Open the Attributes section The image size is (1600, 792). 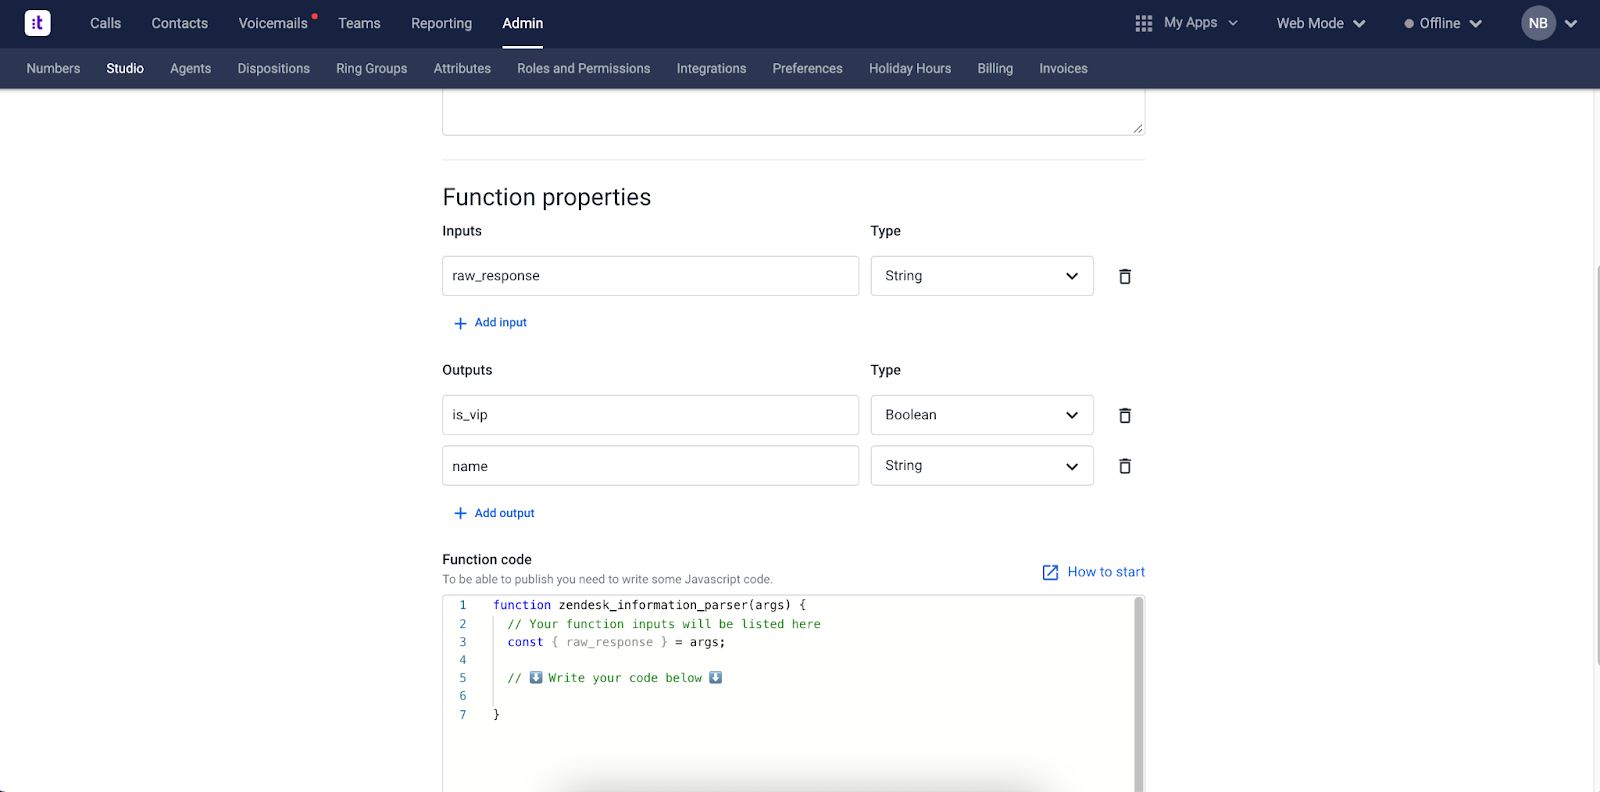coord(462,68)
